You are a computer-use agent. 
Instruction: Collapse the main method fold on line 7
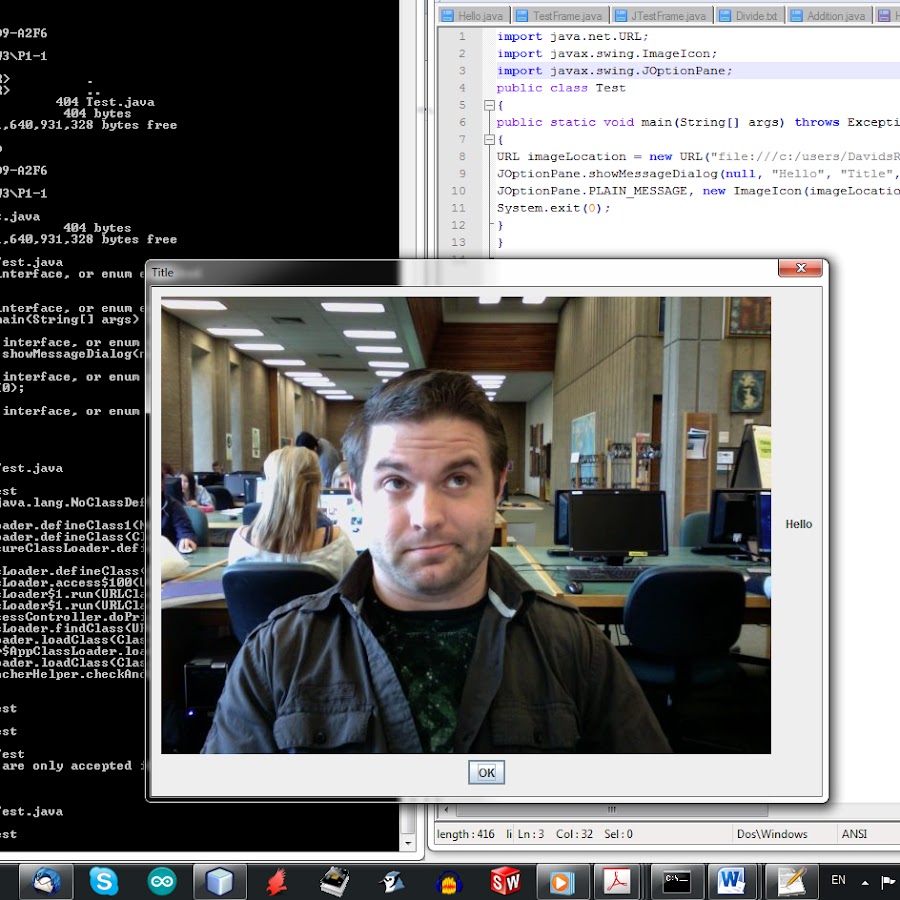489,139
